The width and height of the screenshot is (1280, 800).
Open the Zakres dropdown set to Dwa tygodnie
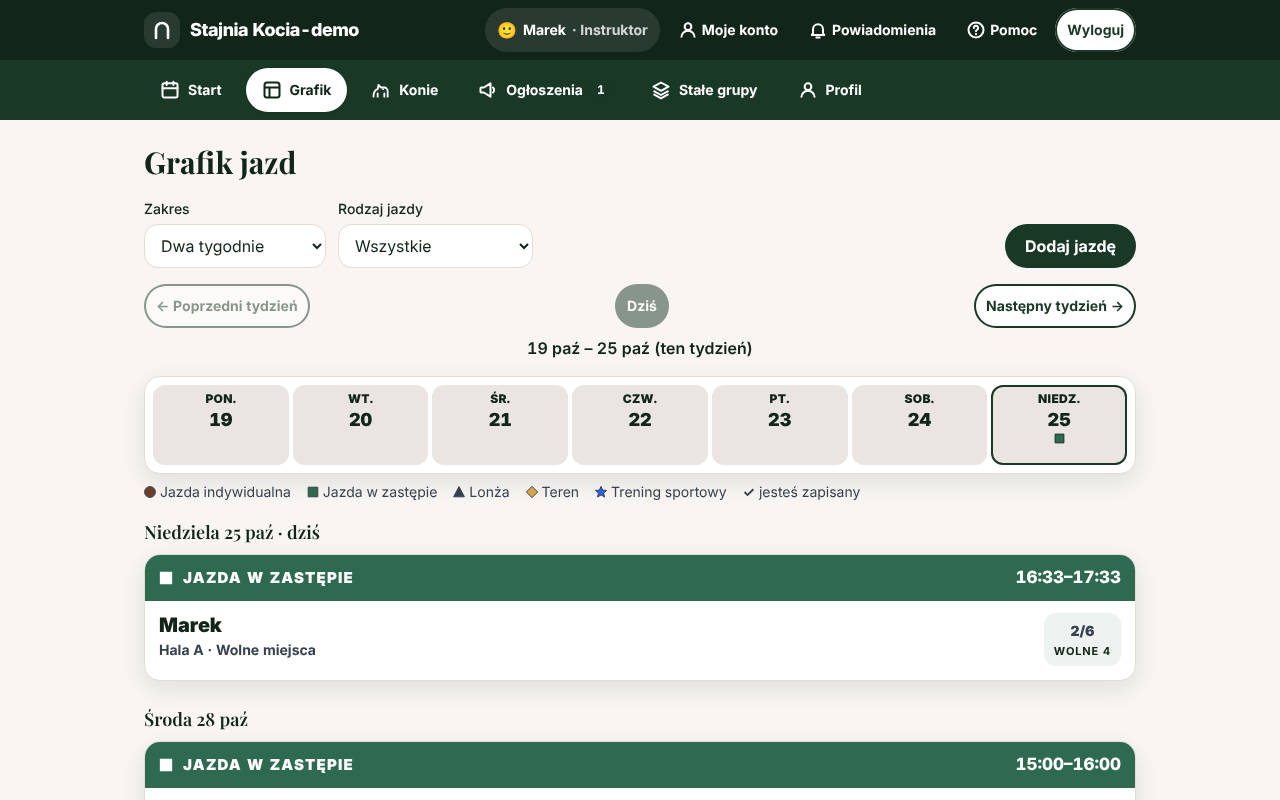(x=235, y=246)
